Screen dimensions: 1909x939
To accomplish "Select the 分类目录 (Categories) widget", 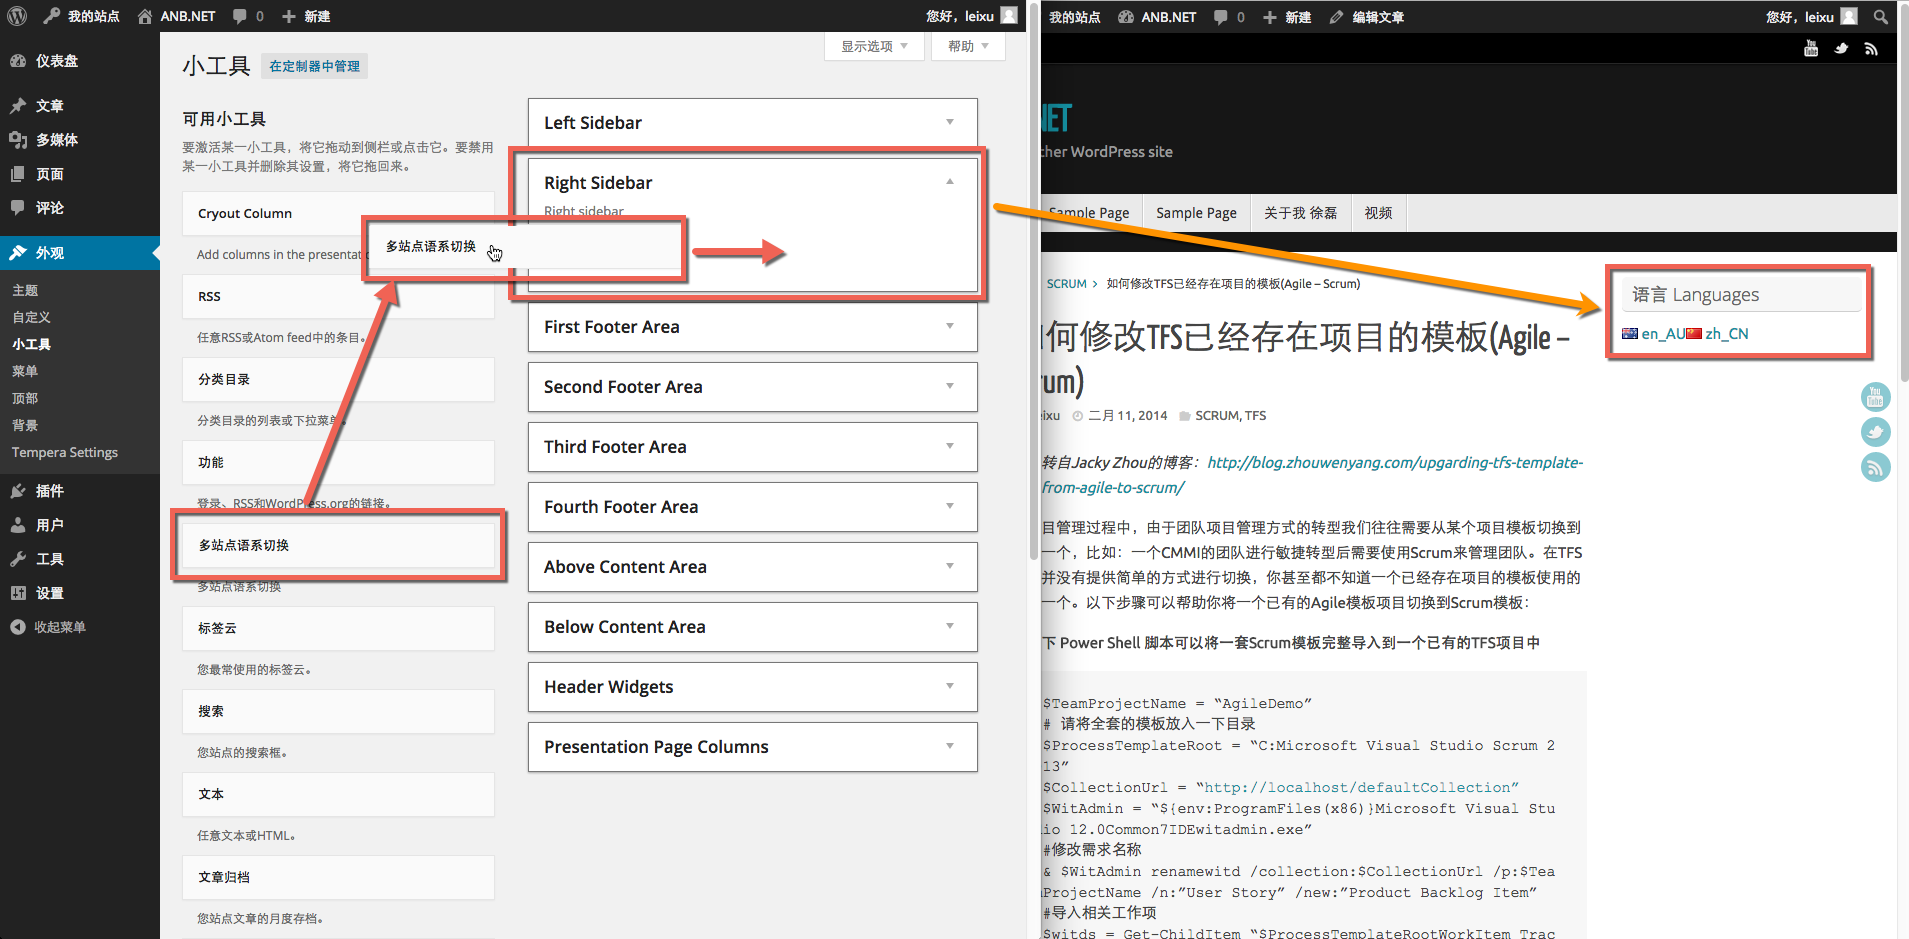I will click(338, 379).
